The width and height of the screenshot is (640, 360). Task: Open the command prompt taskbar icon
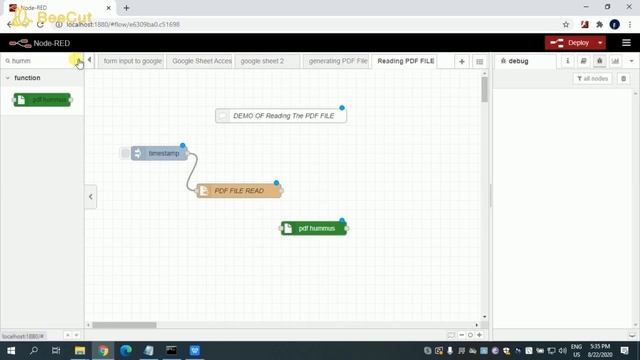(171, 351)
